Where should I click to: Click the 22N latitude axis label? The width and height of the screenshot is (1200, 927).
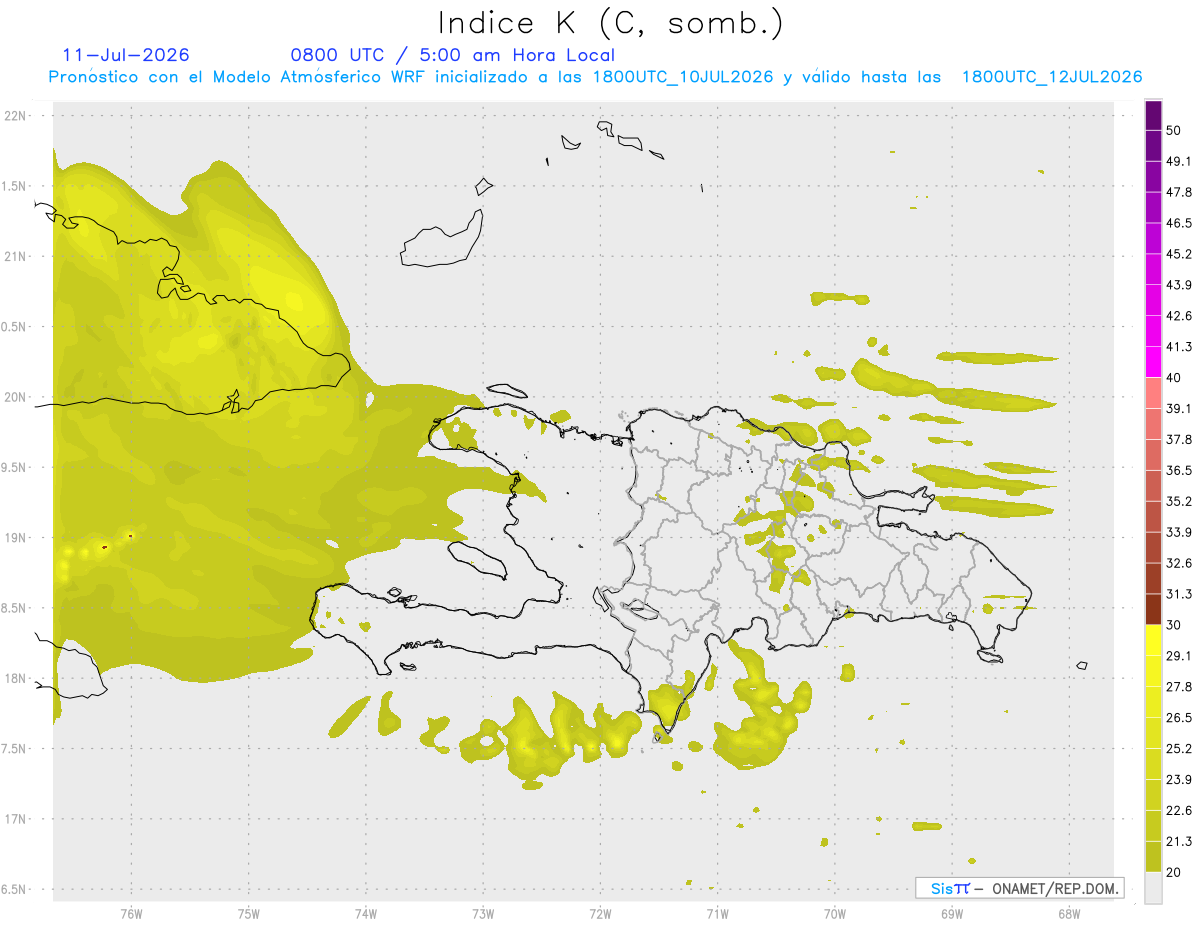[x=15, y=116]
